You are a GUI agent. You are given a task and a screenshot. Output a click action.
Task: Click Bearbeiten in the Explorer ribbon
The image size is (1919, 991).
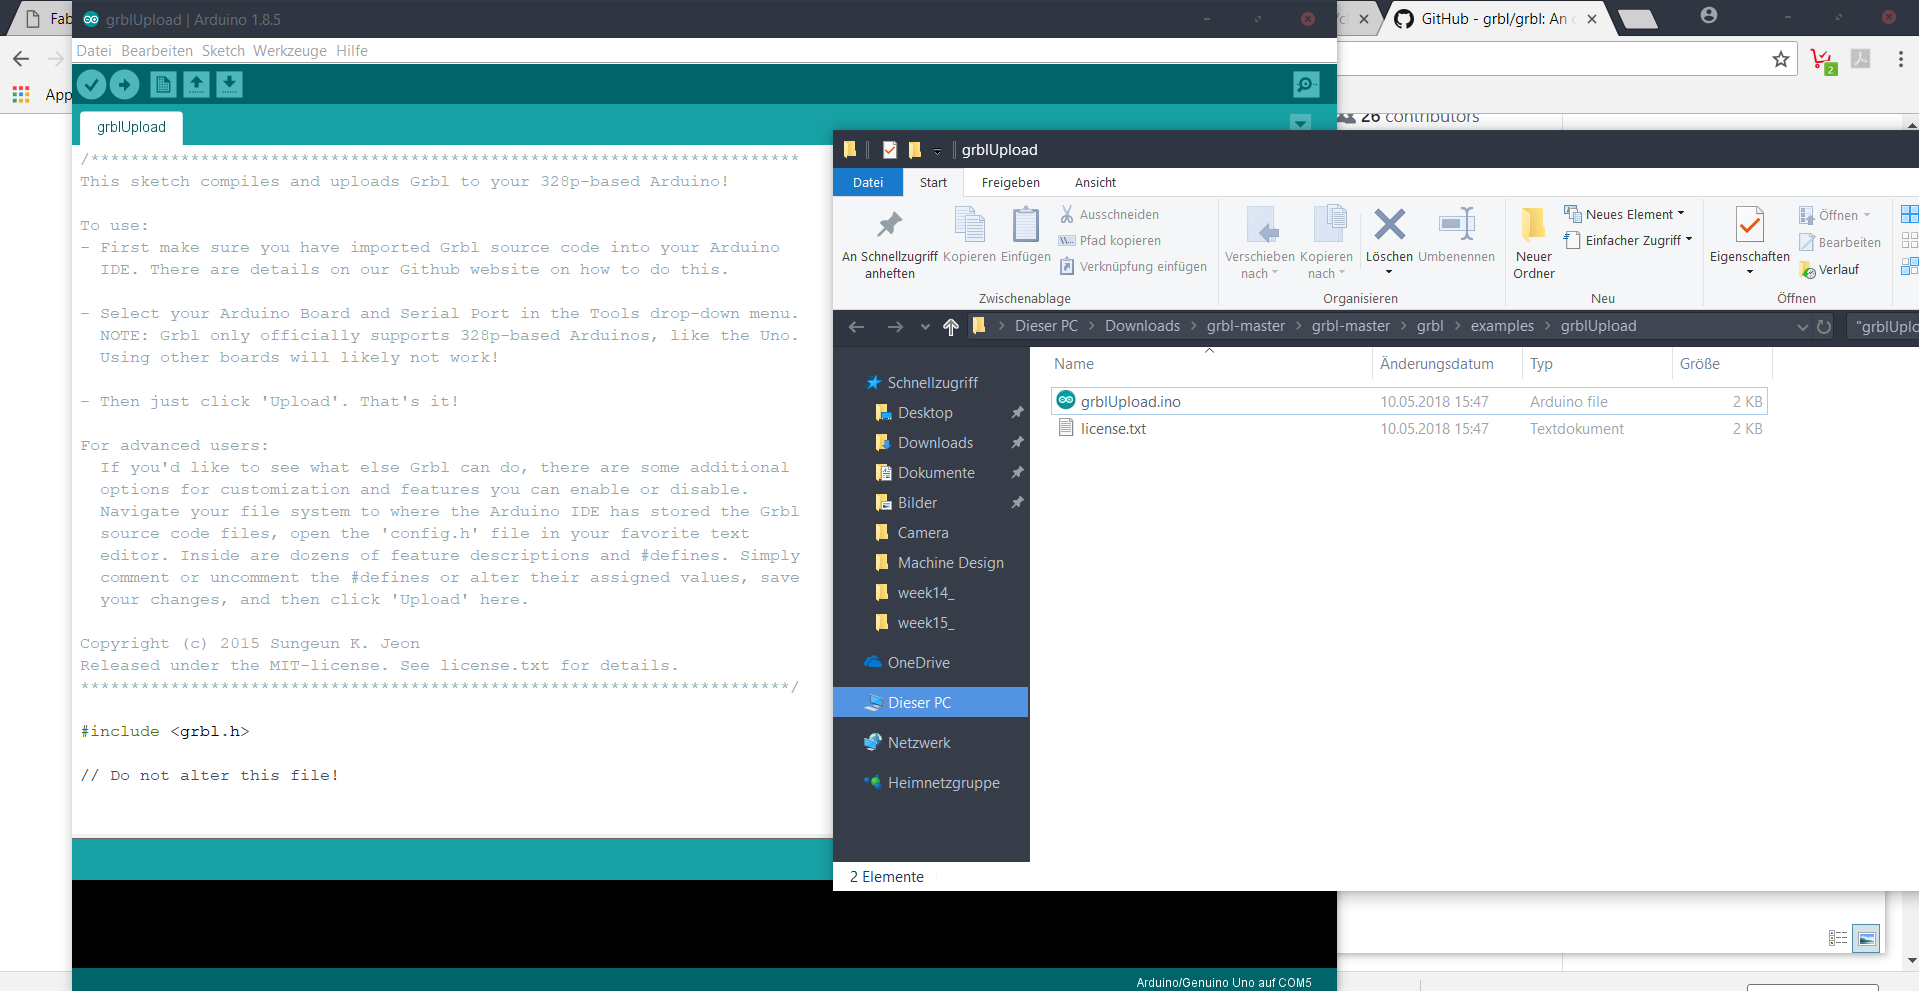coord(1839,243)
